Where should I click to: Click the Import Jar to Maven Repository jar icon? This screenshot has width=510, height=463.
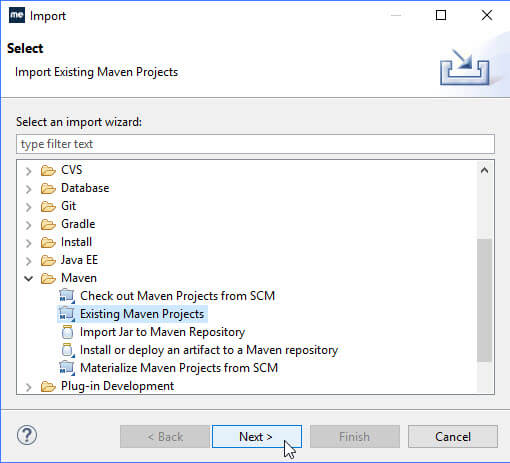(x=67, y=332)
